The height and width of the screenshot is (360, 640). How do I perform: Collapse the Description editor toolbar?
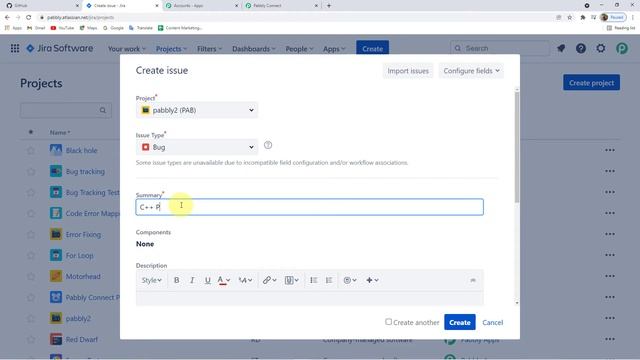click(x=473, y=280)
